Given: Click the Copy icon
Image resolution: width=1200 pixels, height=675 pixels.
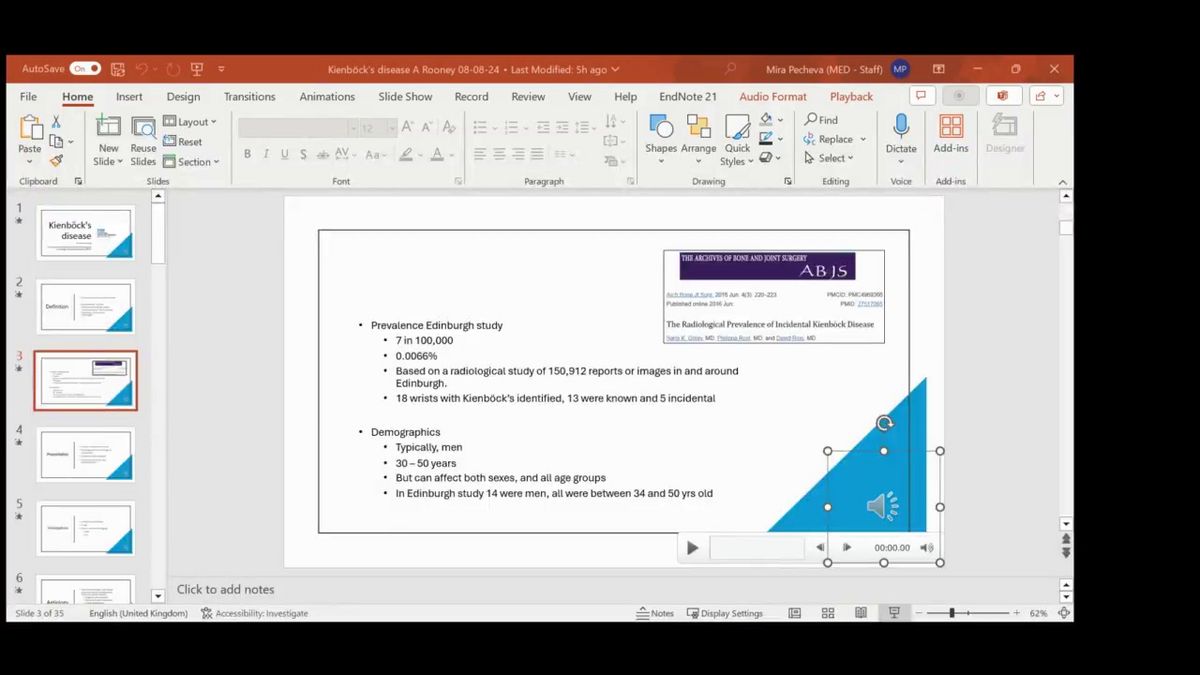Looking at the screenshot, I should (56, 141).
